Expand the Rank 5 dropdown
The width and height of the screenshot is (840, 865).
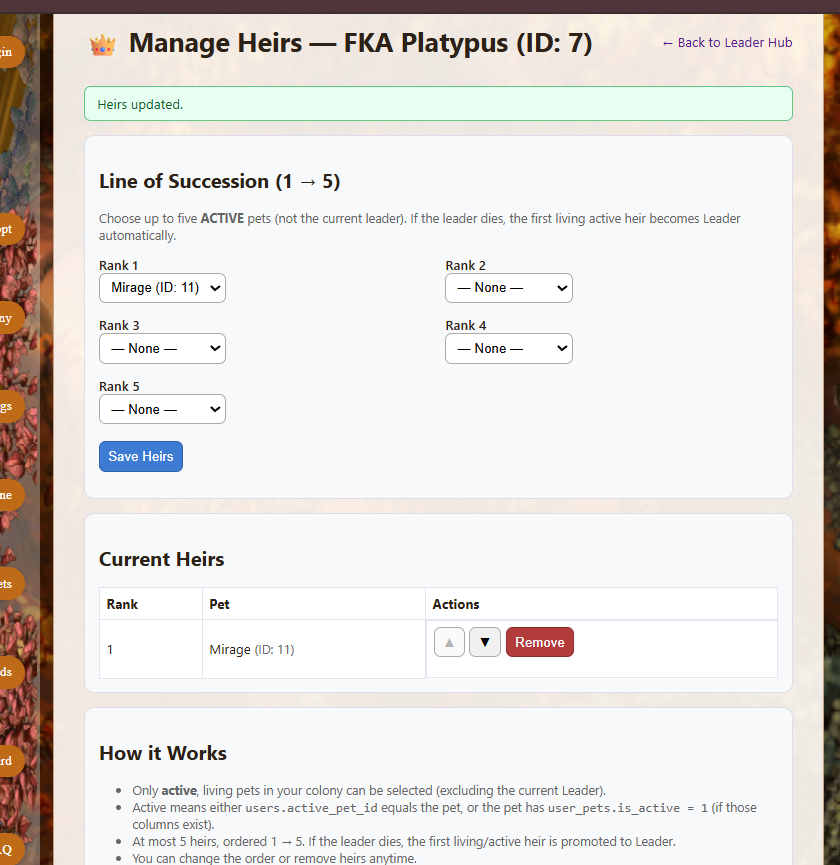[162, 409]
